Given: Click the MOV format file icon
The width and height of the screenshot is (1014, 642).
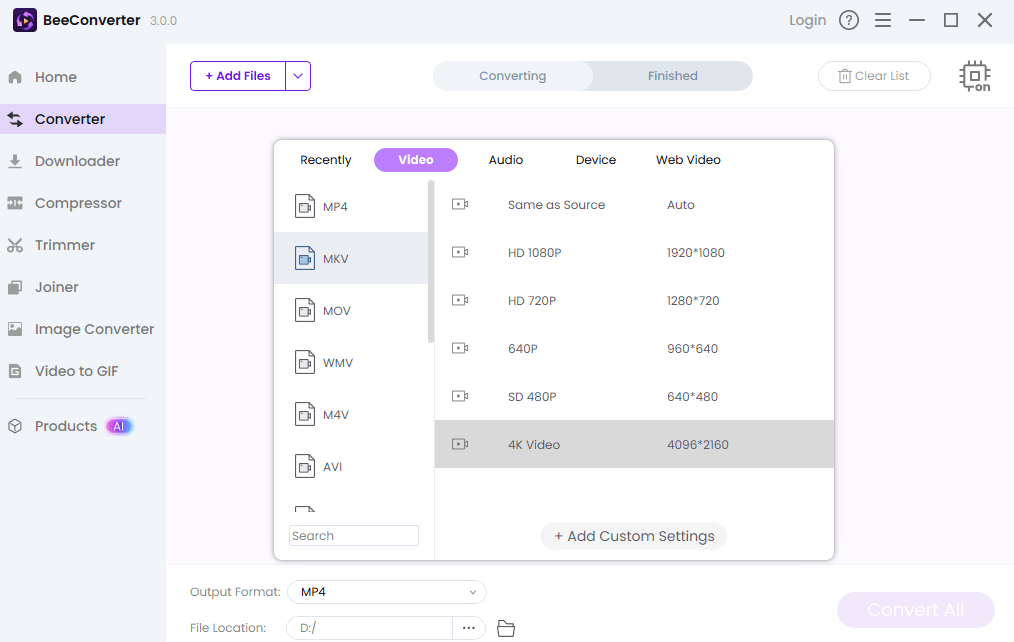Looking at the screenshot, I should point(305,310).
